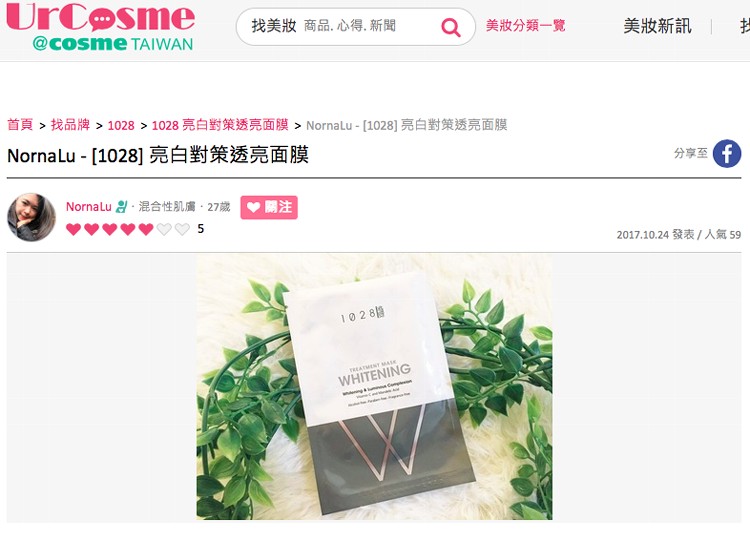Click the last empty heart rating
750x534 pixels.
pyautogui.click(x=182, y=229)
